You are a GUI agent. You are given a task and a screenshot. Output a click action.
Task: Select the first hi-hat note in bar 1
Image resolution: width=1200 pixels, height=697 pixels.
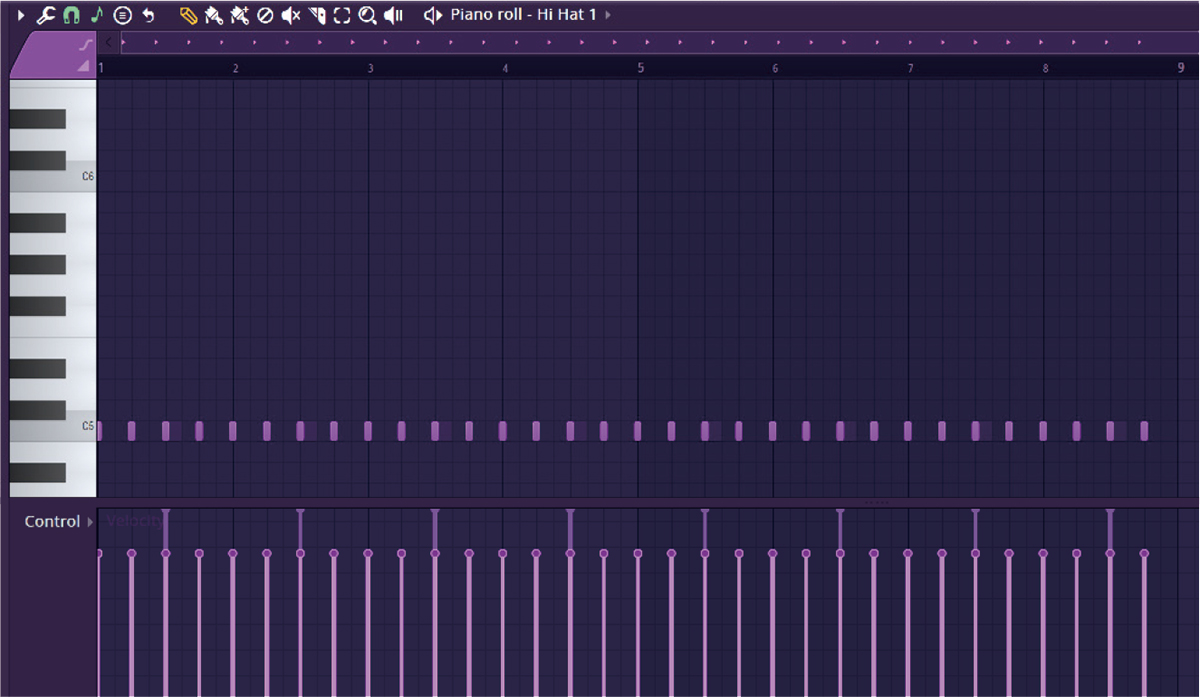100,431
